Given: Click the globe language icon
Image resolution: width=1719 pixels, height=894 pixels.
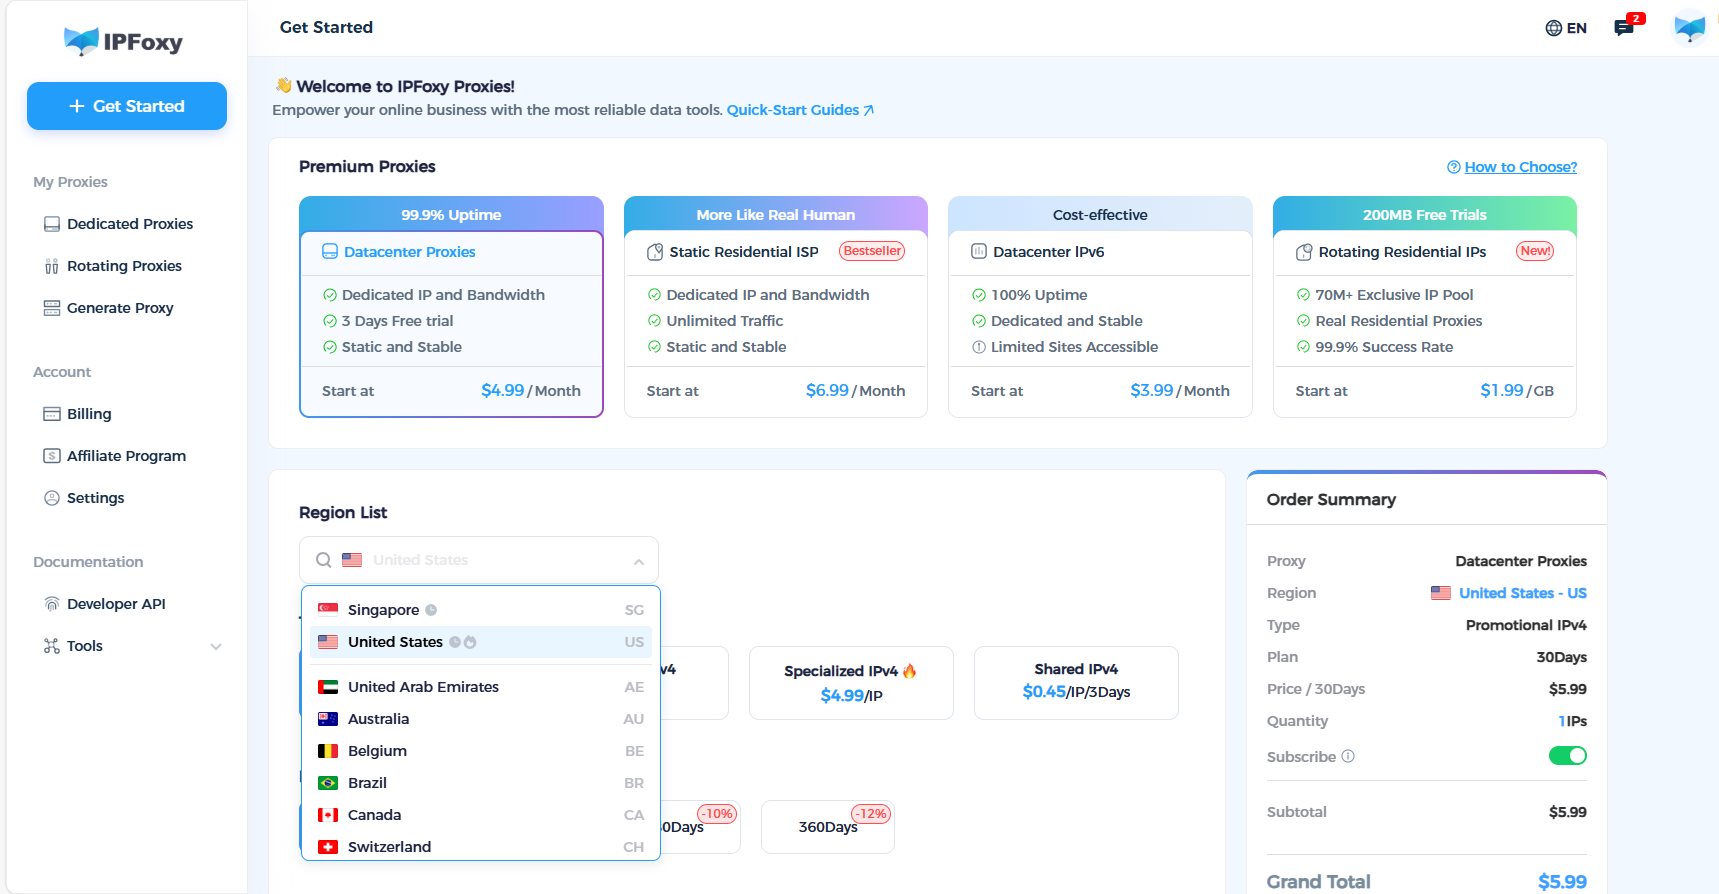Looking at the screenshot, I should (1554, 28).
